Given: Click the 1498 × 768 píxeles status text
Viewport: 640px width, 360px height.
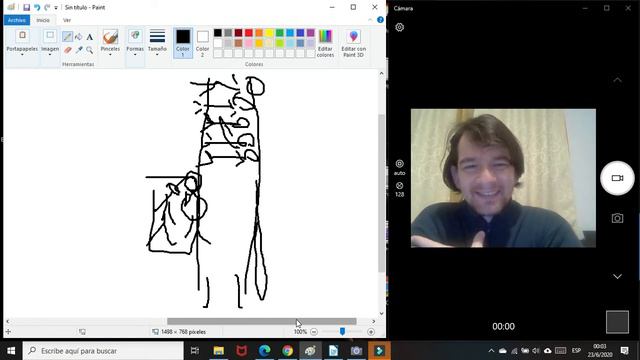Looking at the screenshot, I should point(183,332).
